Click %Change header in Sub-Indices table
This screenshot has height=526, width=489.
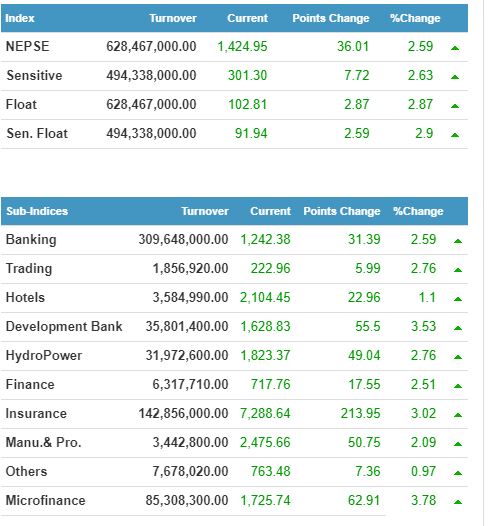pyautogui.click(x=418, y=211)
